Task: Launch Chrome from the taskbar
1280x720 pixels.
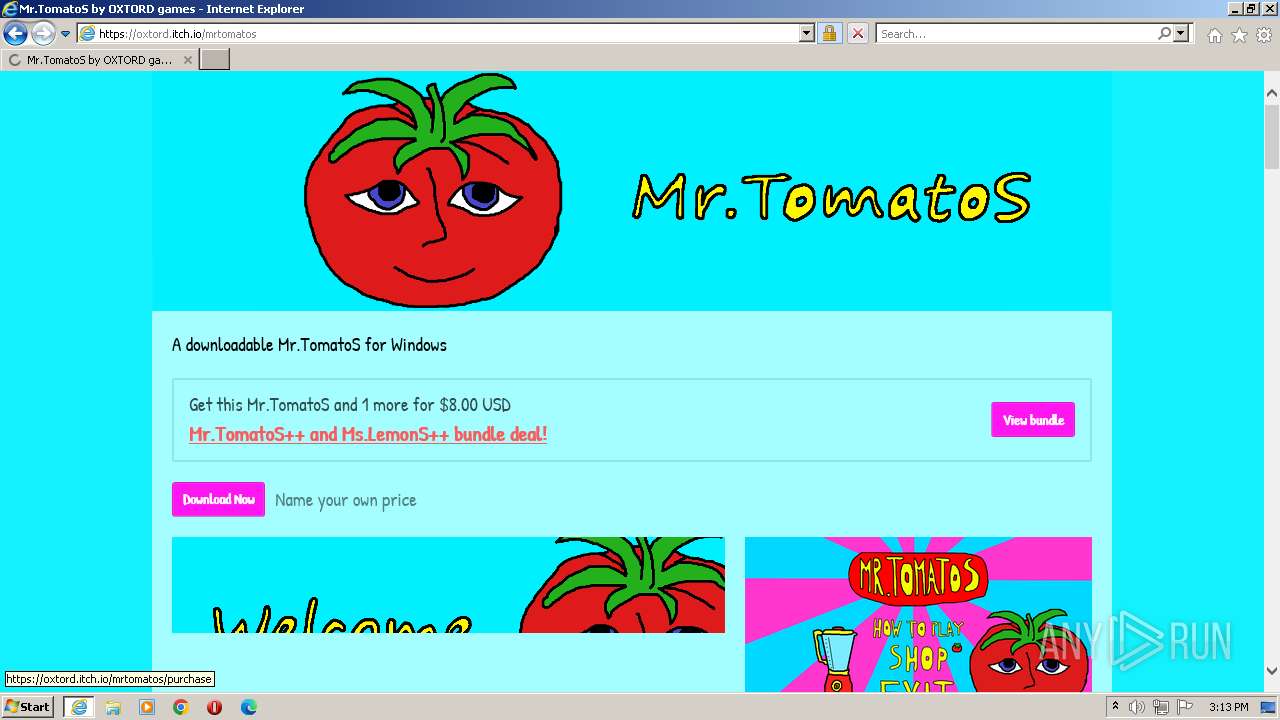Action: [x=181, y=707]
